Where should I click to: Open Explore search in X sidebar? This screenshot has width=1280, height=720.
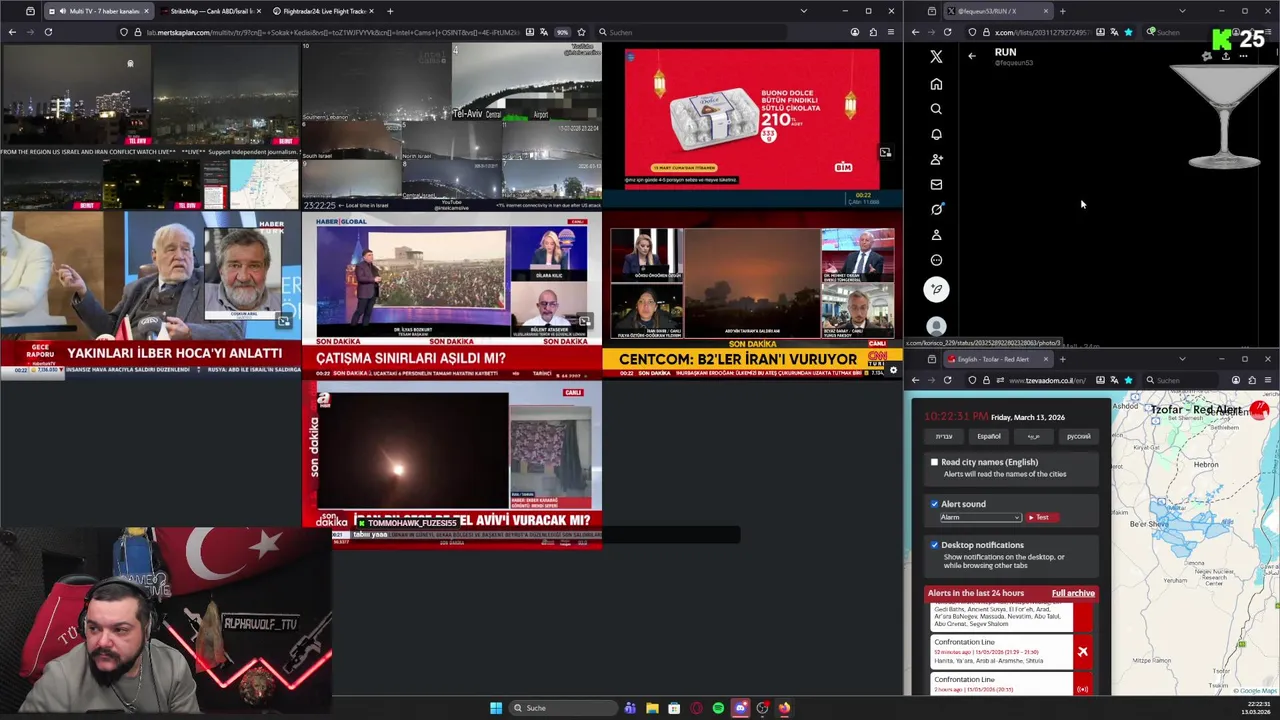point(936,109)
